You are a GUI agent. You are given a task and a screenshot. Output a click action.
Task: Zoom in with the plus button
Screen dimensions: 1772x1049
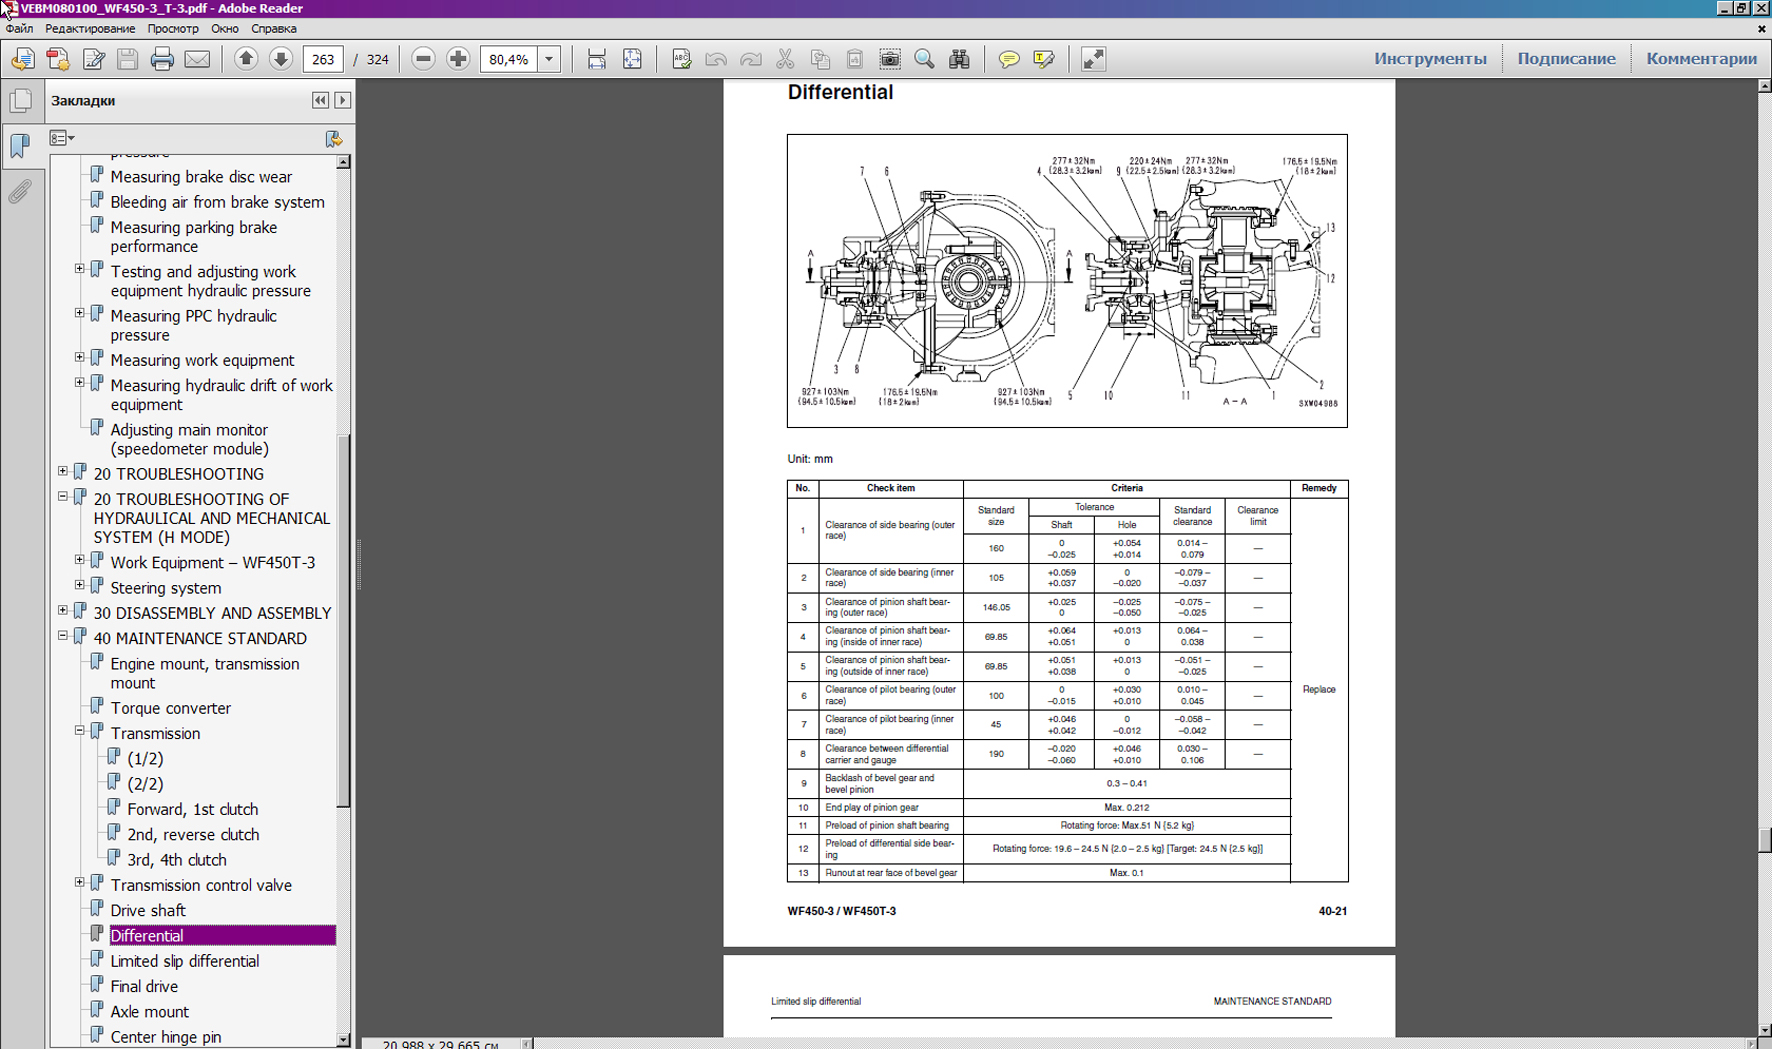tap(458, 59)
